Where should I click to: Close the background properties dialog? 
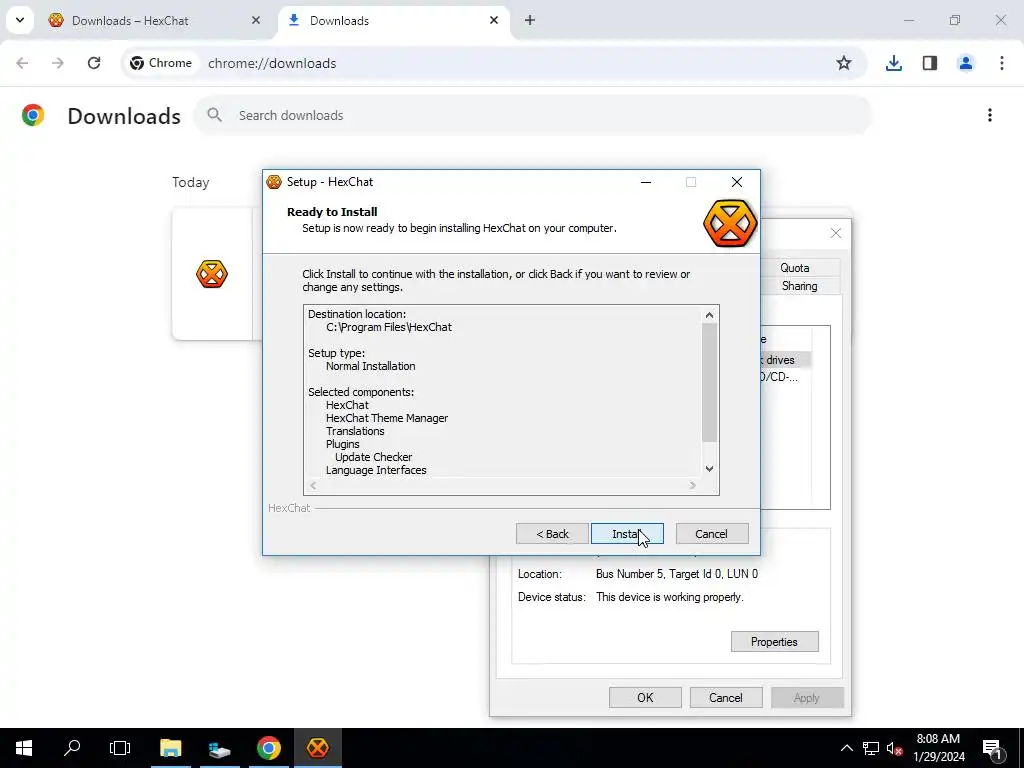click(x=836, y=233)
